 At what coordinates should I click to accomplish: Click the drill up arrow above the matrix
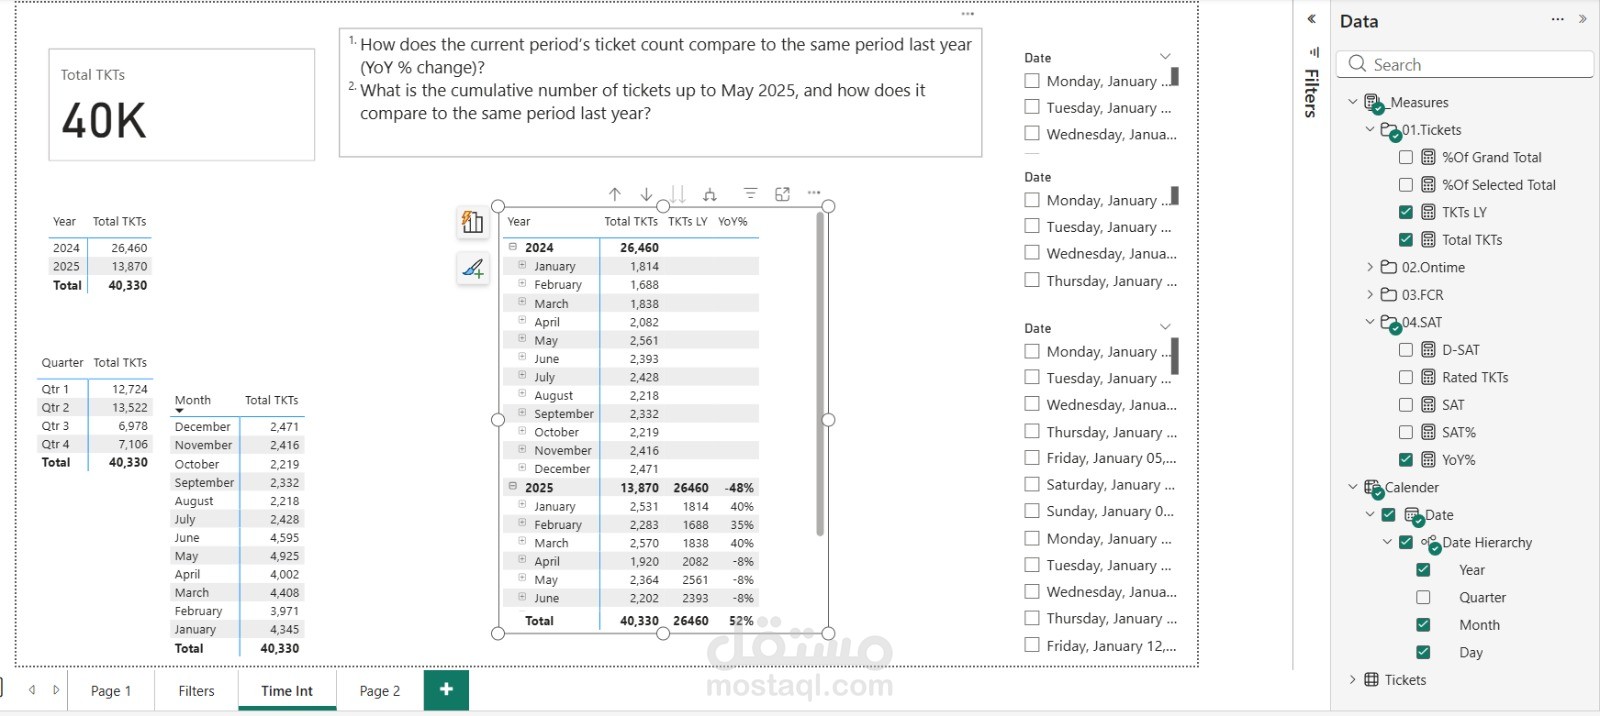(615, 194)
